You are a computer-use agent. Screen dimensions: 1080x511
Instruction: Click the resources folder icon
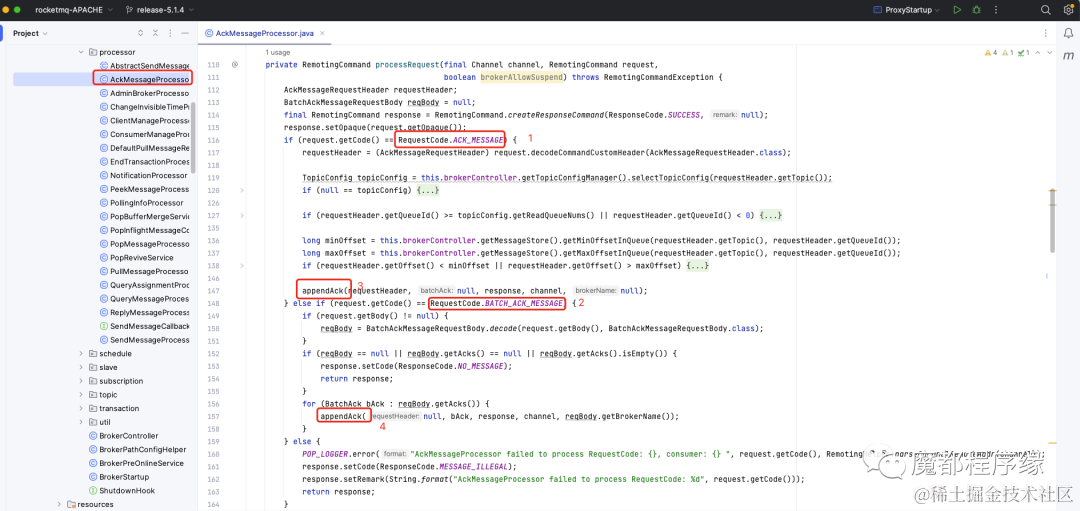(72, 504)
